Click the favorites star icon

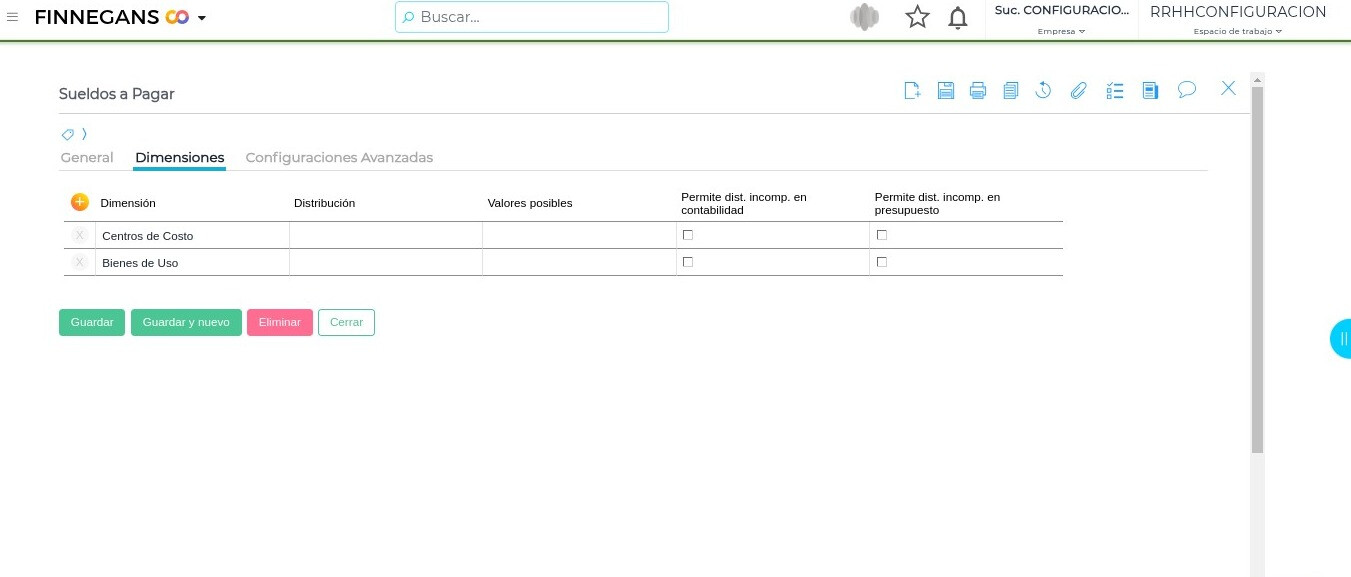(917, 17)
